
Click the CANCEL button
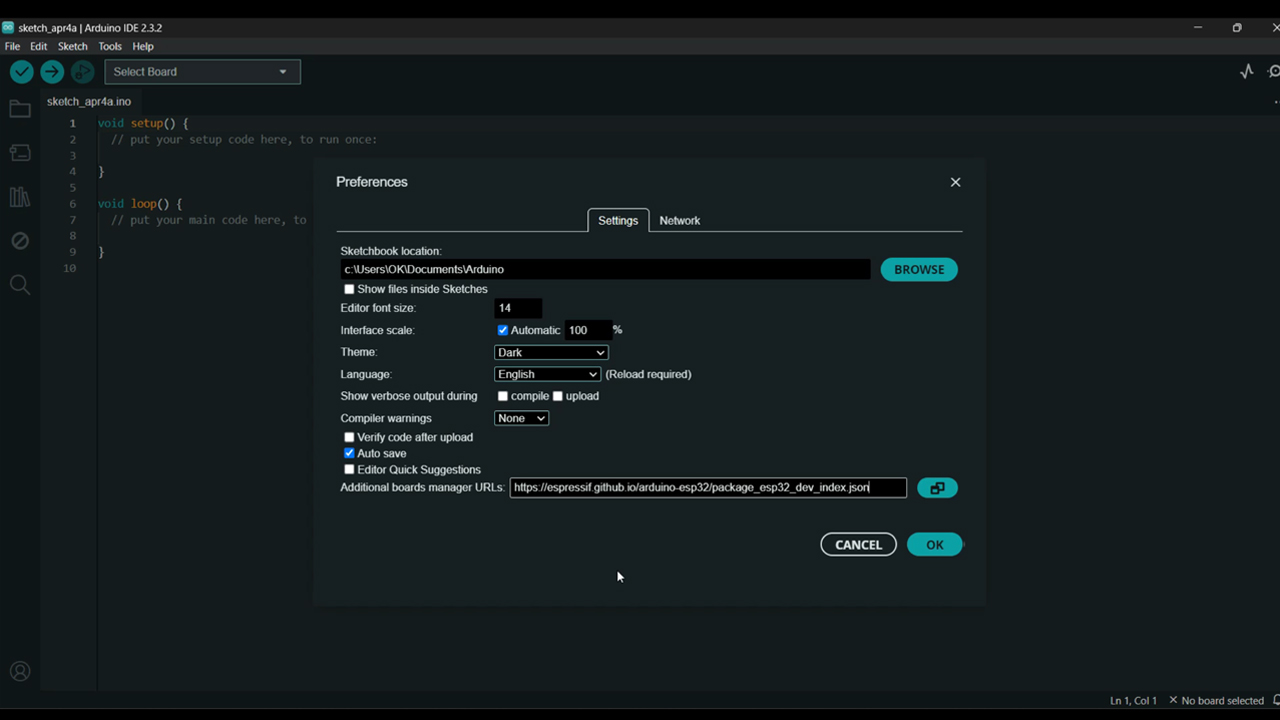click(858, 545)
